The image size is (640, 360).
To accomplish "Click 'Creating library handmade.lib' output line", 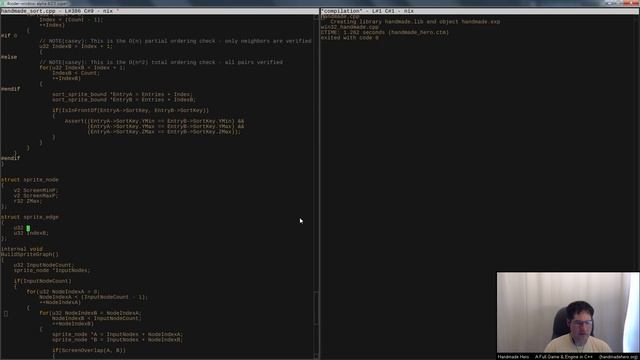I will coord(415,22).
